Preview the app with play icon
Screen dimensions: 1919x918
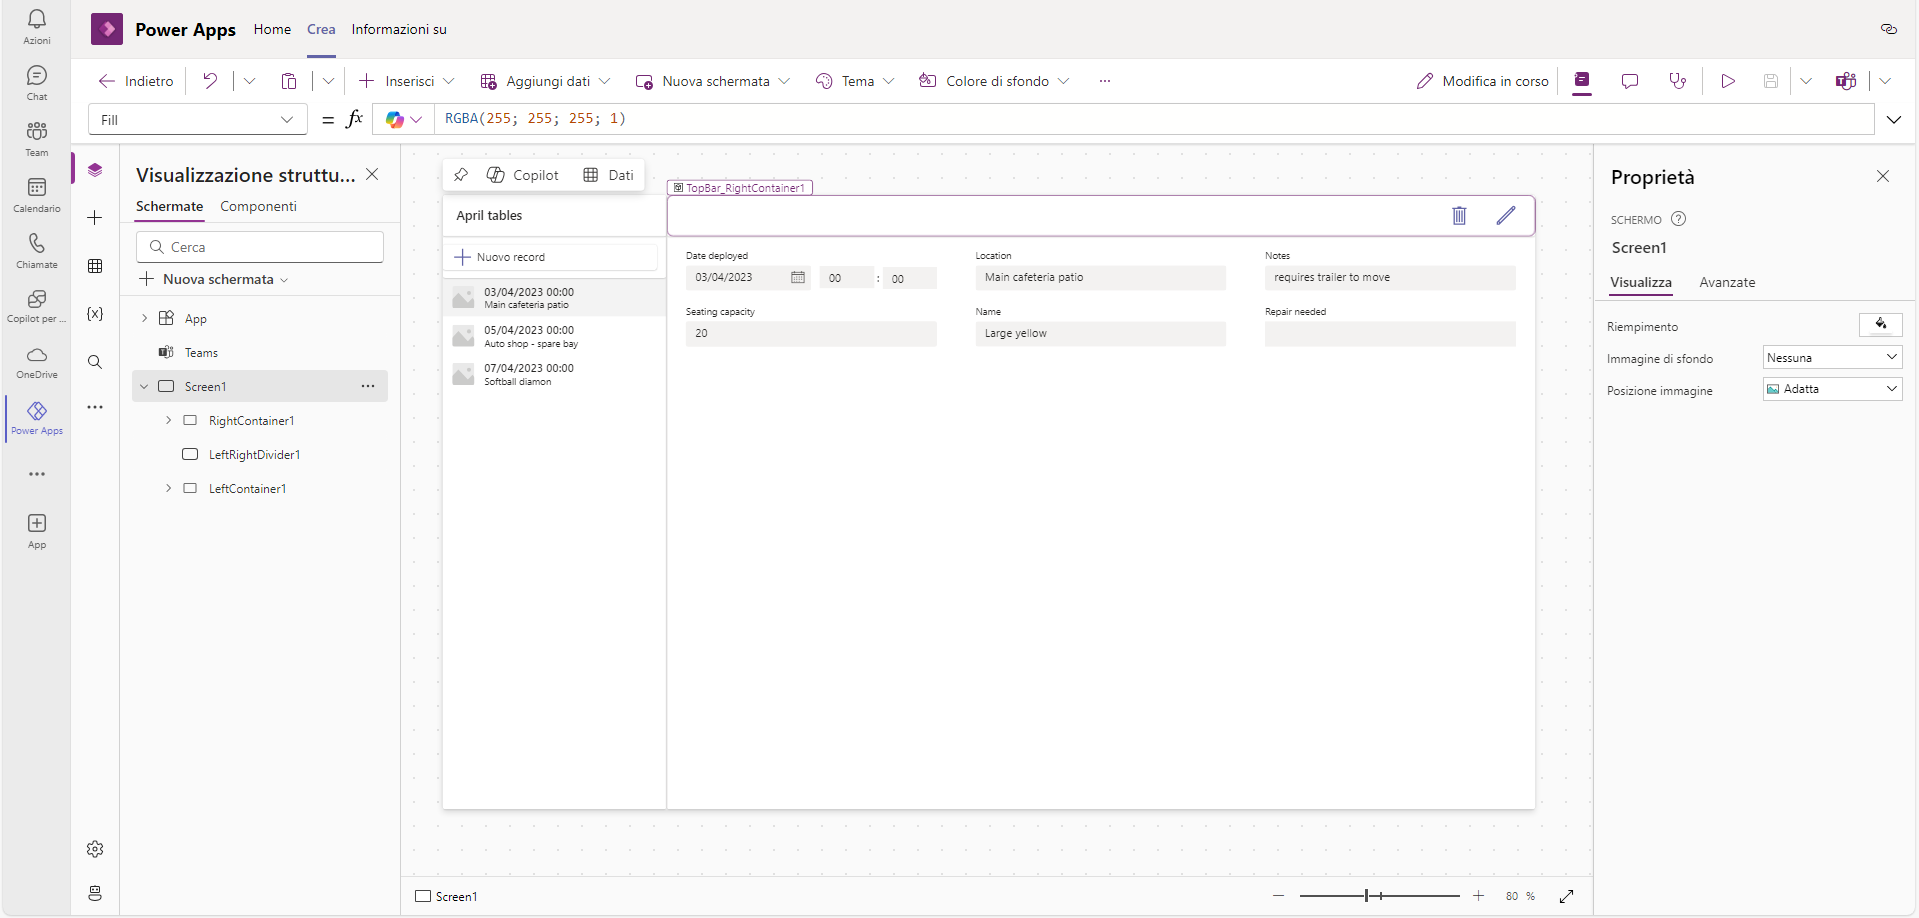[1728, 81]
